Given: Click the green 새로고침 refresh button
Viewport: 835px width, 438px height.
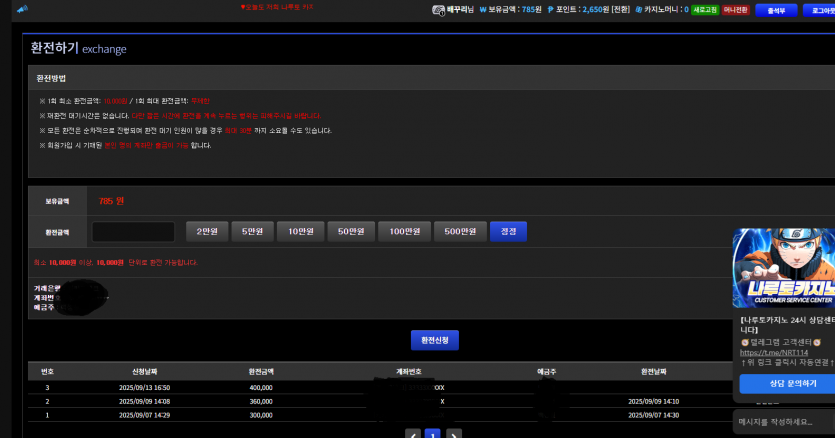Looking at the screenshot, I should click(x=705, y=10).
